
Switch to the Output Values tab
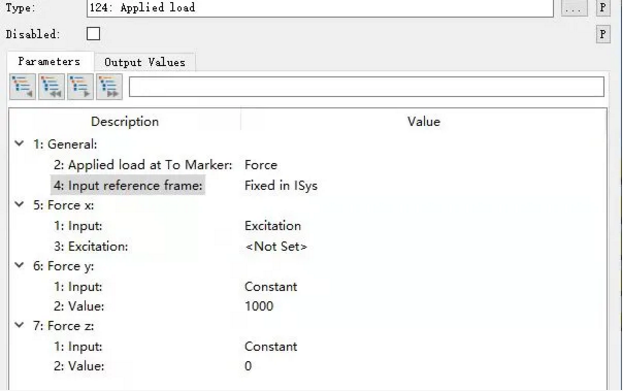pyautogui.click(x=145, y=62)
